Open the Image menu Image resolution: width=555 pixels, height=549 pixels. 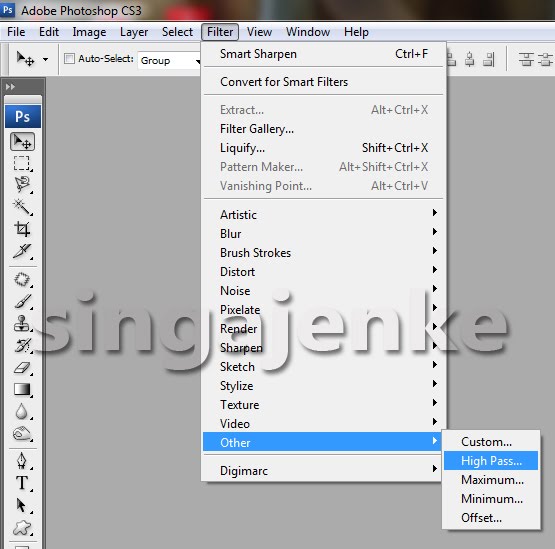click(x=89, y=32)
